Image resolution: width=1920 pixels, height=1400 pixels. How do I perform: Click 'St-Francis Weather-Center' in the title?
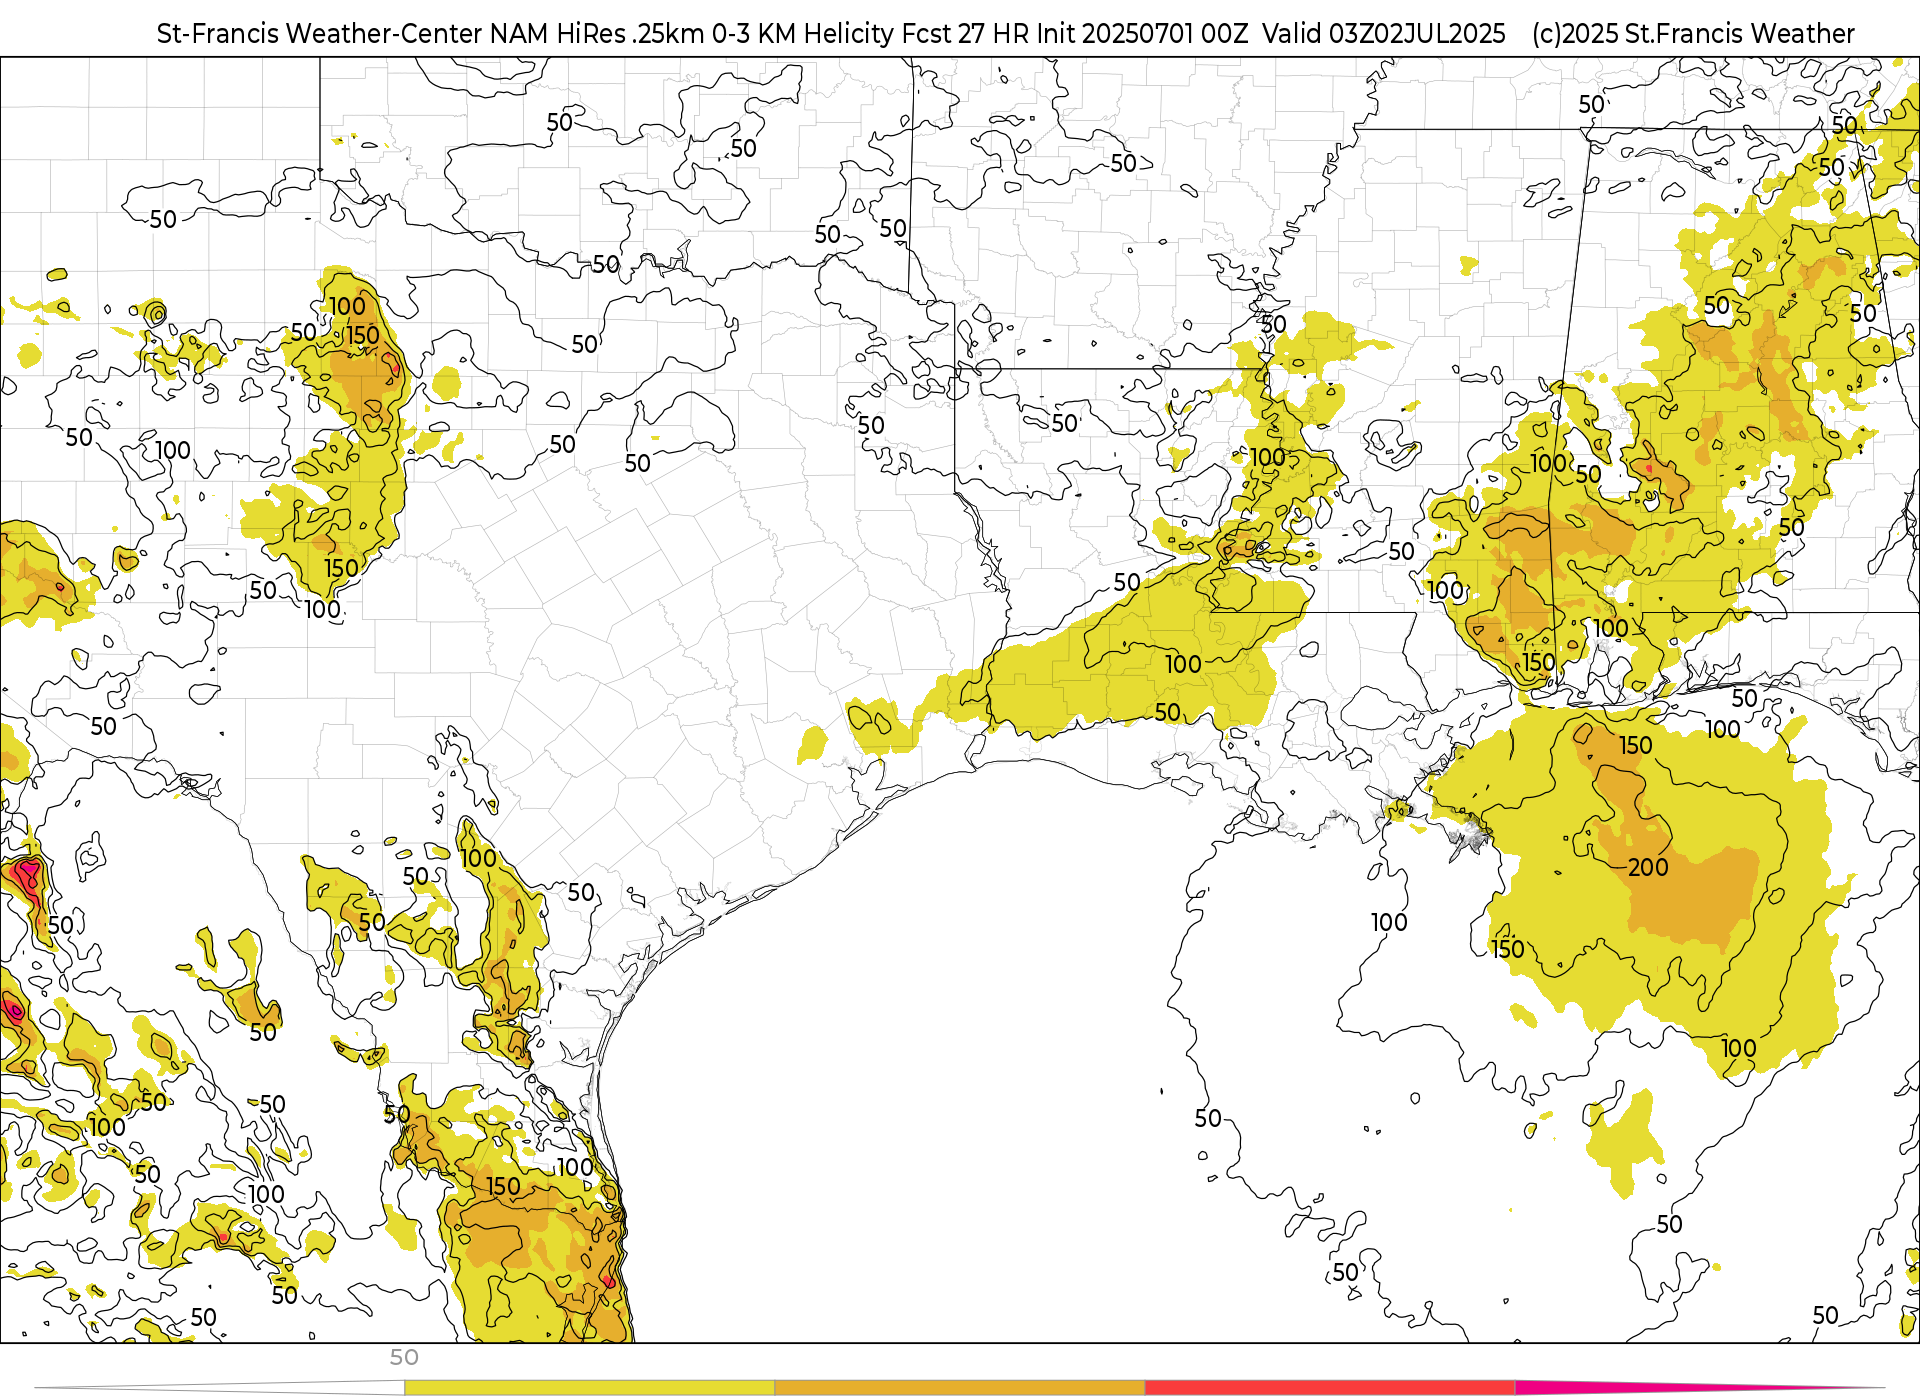pyautogui.click(x=320, y=34)
